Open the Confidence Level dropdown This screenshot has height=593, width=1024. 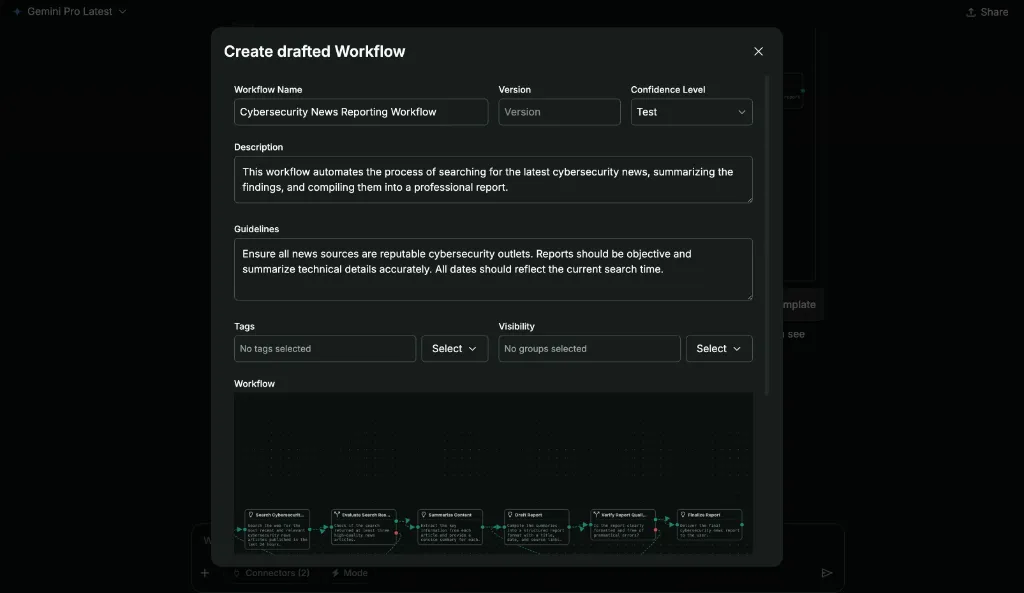pyautogui.click(x=691, y=112)
